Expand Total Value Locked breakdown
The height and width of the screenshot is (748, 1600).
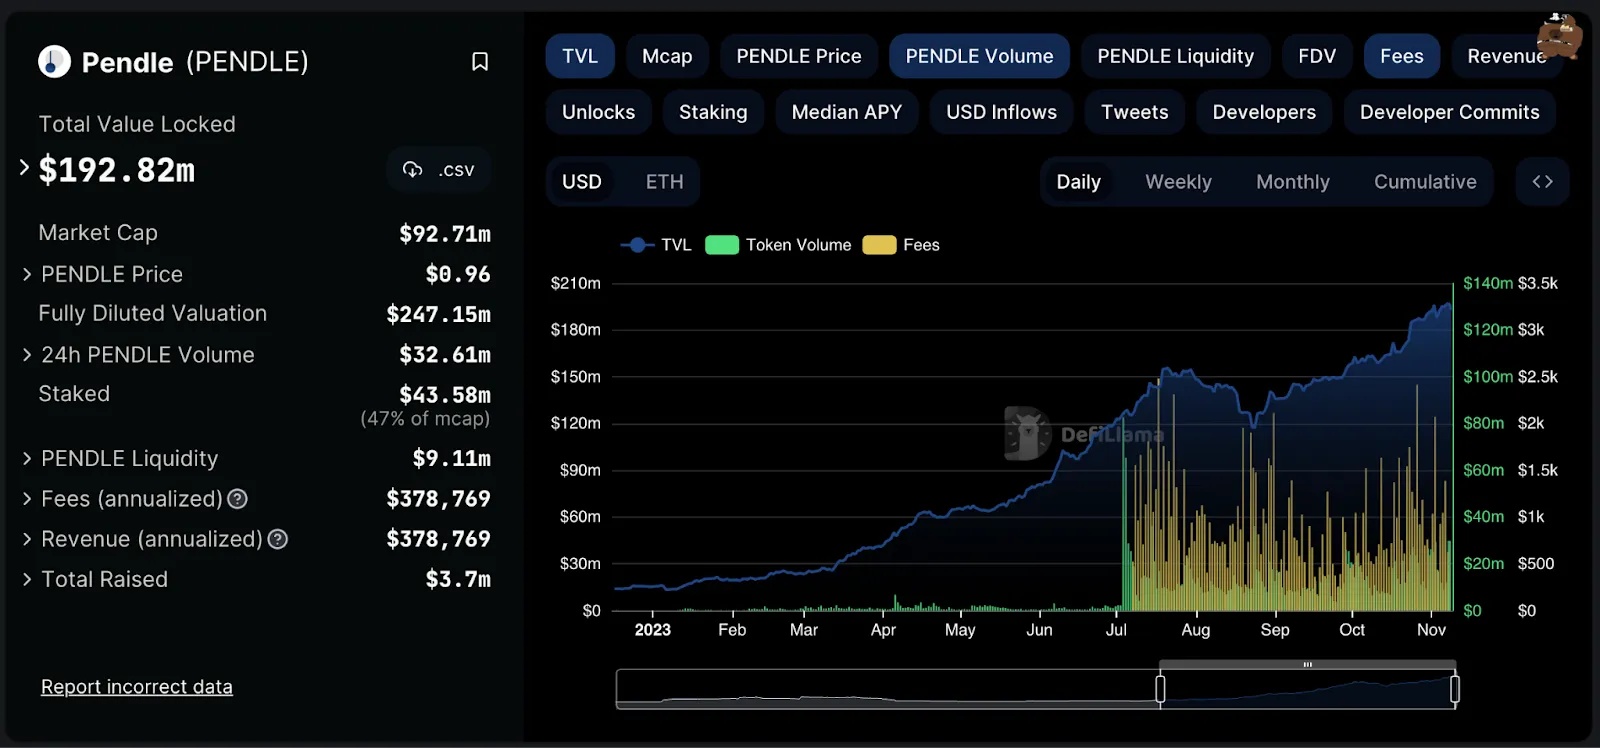pos(24,168)
